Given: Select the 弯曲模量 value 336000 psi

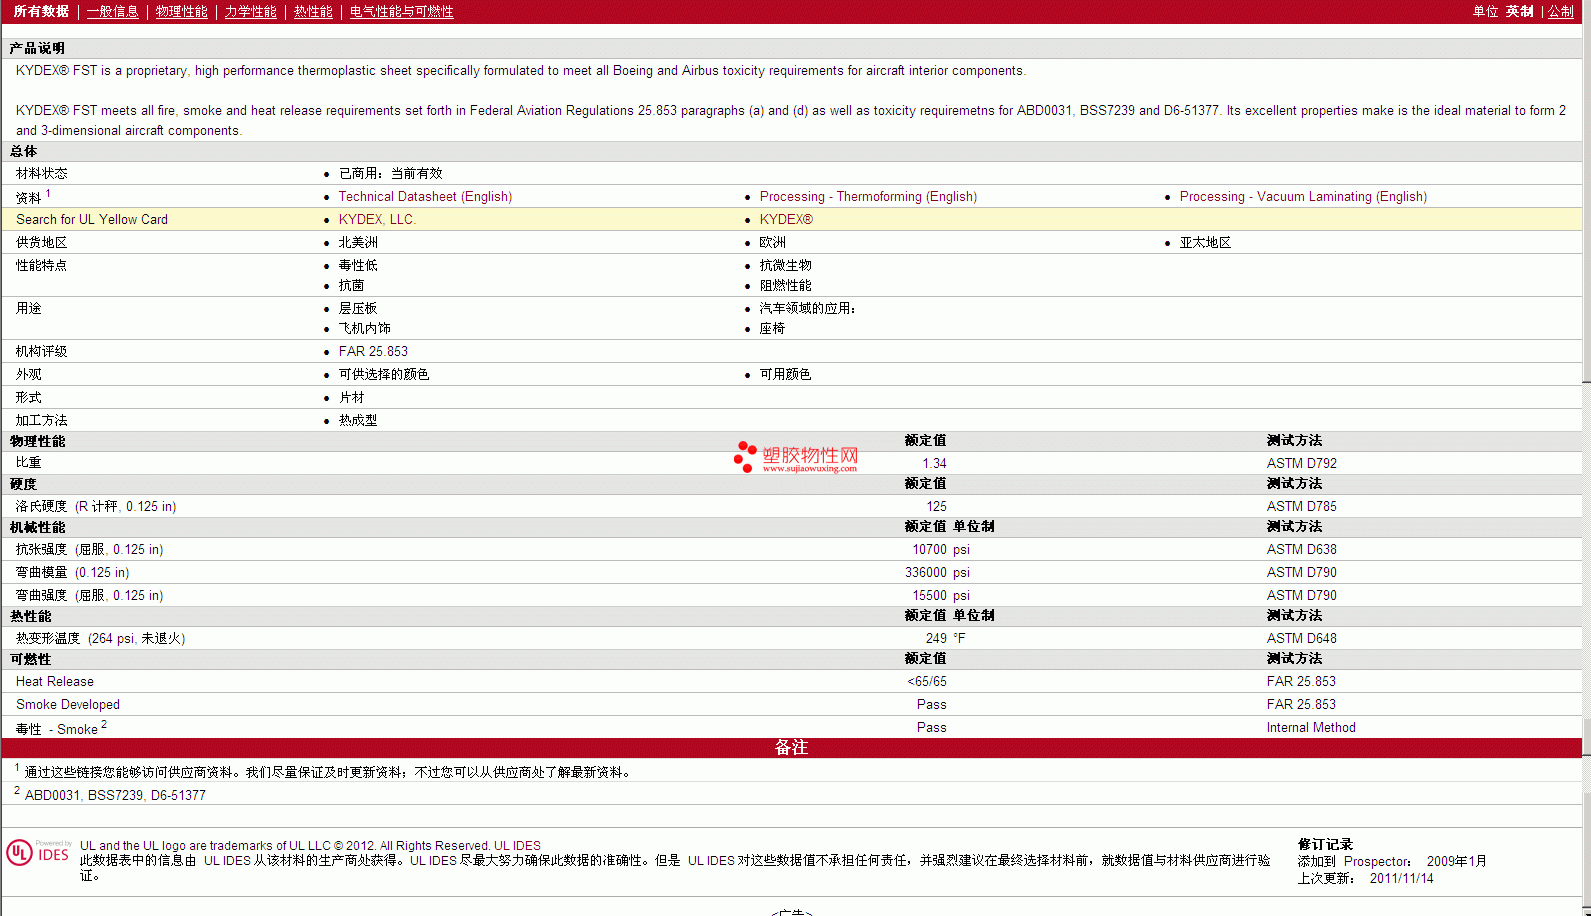Looking at the screenshot, I should tap(937, 573).
